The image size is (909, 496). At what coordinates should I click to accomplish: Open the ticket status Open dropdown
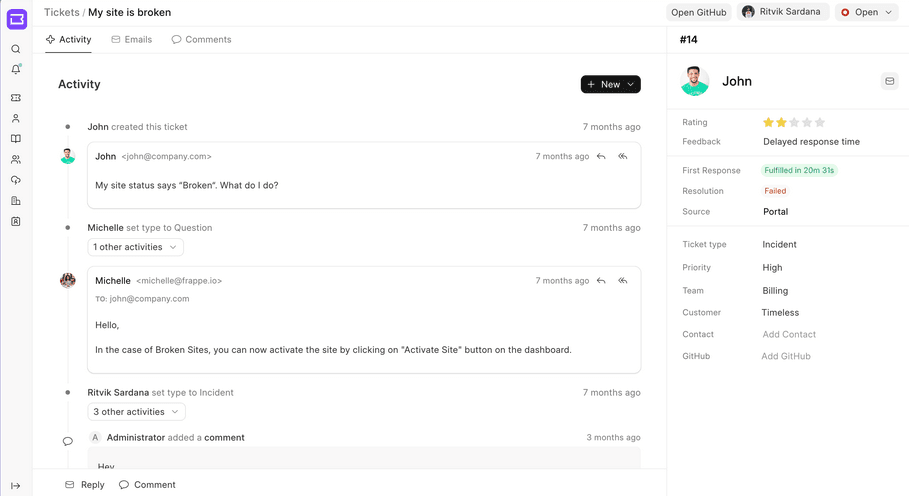tap(867, 12)
